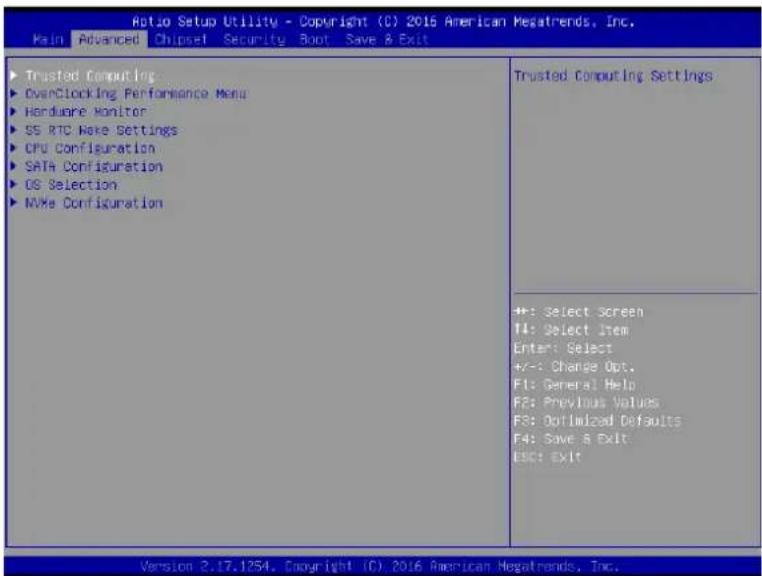762x576 pixels.
Task: Click arrow beside NVMe Configuration
Action: pos(14,203)
